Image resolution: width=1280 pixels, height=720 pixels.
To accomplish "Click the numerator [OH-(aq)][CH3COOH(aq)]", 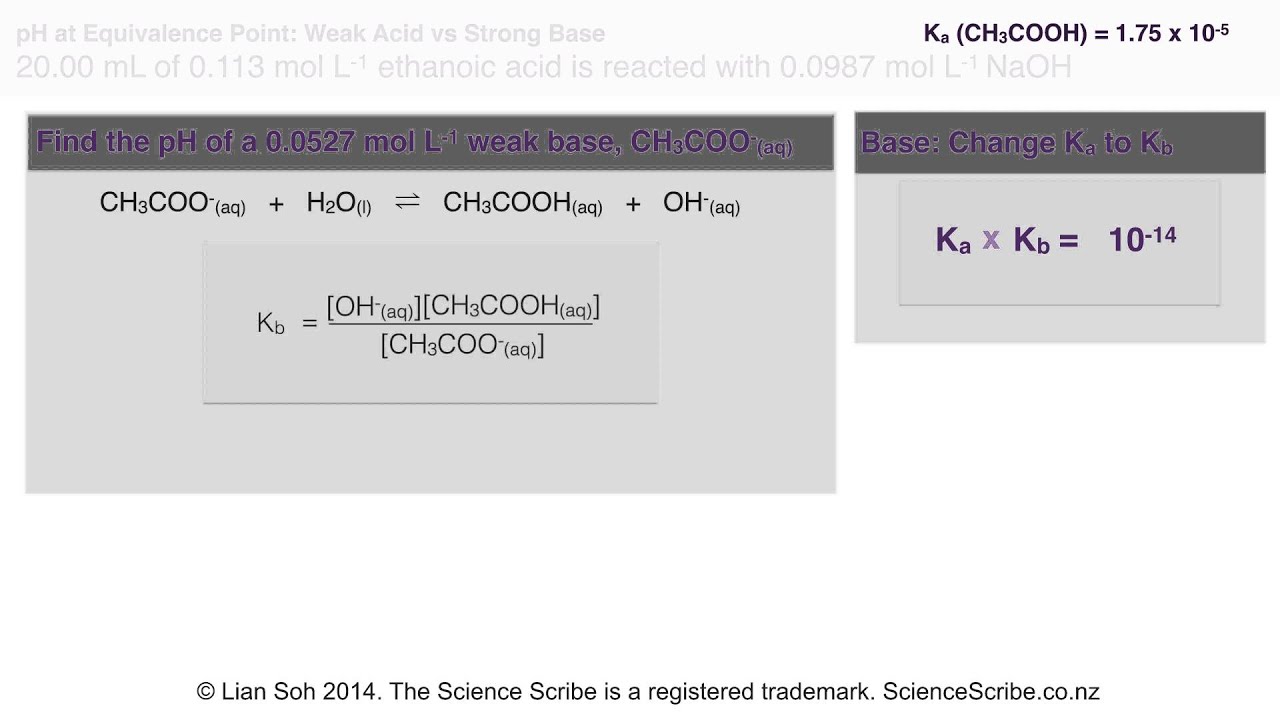I will (463, 307).
